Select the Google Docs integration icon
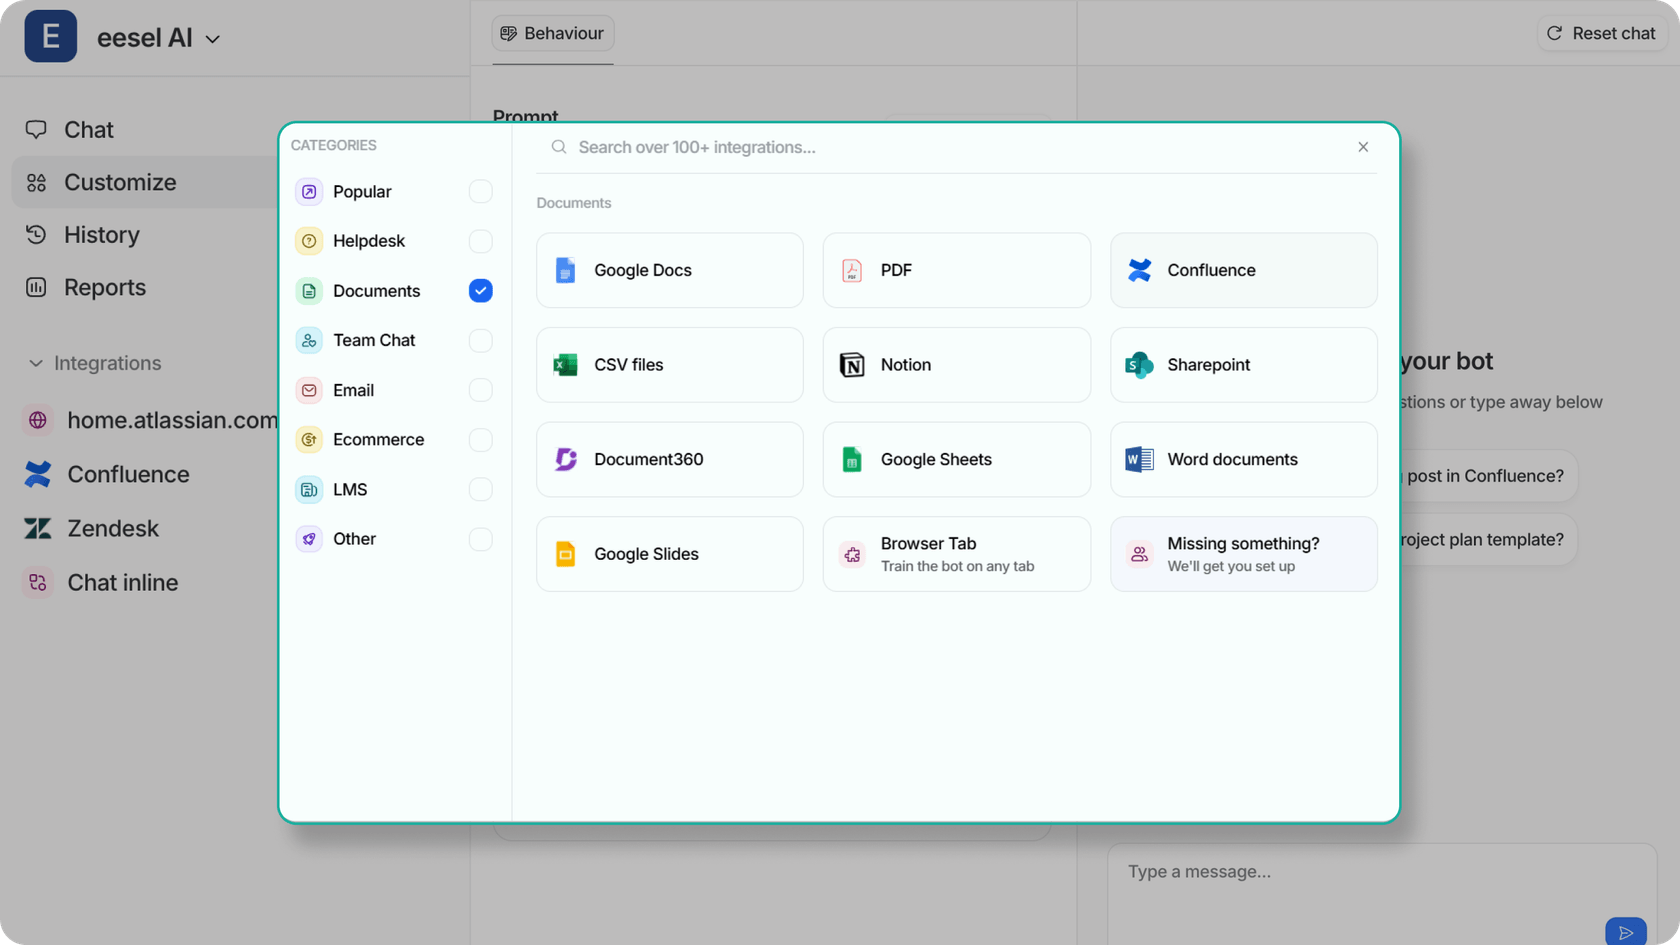 click(x=566, y=270)
